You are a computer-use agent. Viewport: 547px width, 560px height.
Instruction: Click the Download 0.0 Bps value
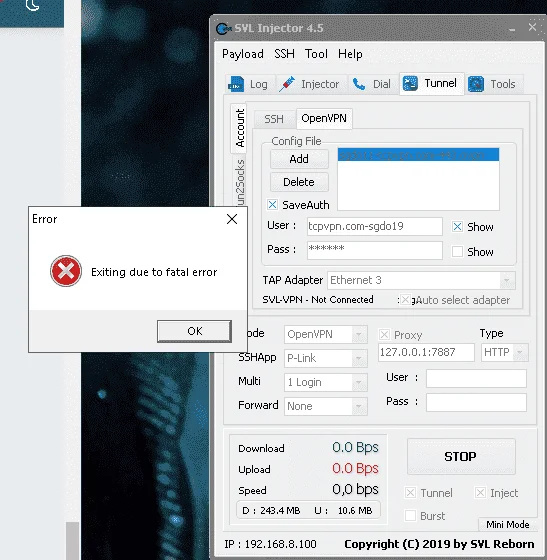point(355,447)
